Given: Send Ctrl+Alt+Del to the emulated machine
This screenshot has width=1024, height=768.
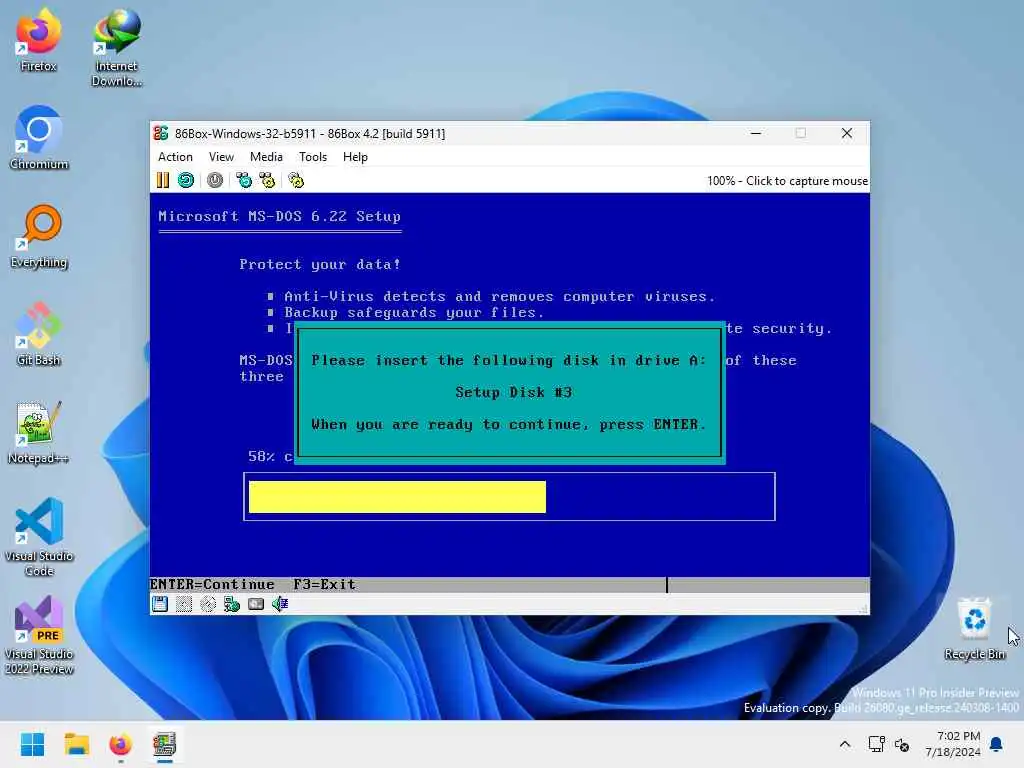Looking at the screenshot, I should point(244,180).
